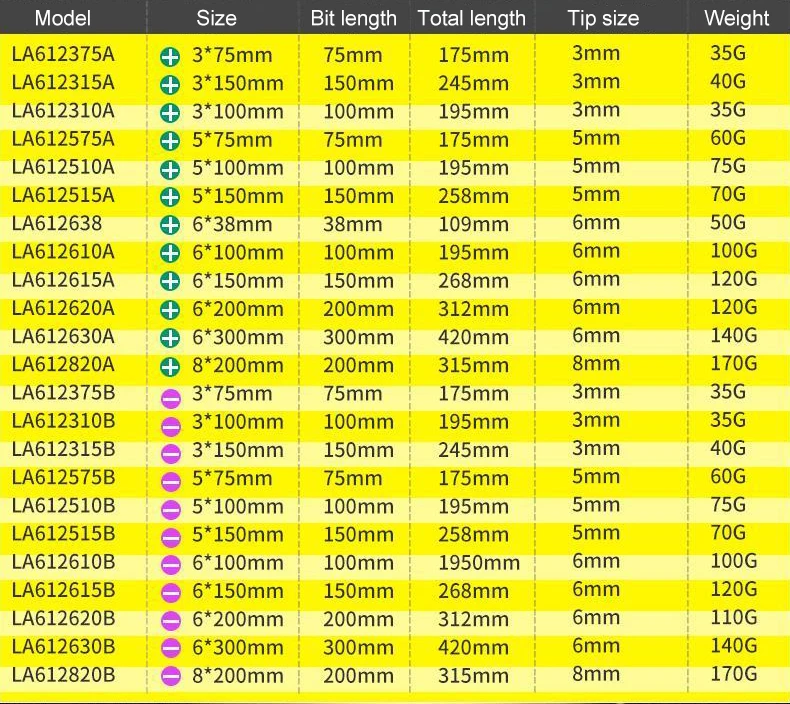The image size is (790, 704).
Task: Click the purple minus icon in LA612615B row
Action: (171, 593)
